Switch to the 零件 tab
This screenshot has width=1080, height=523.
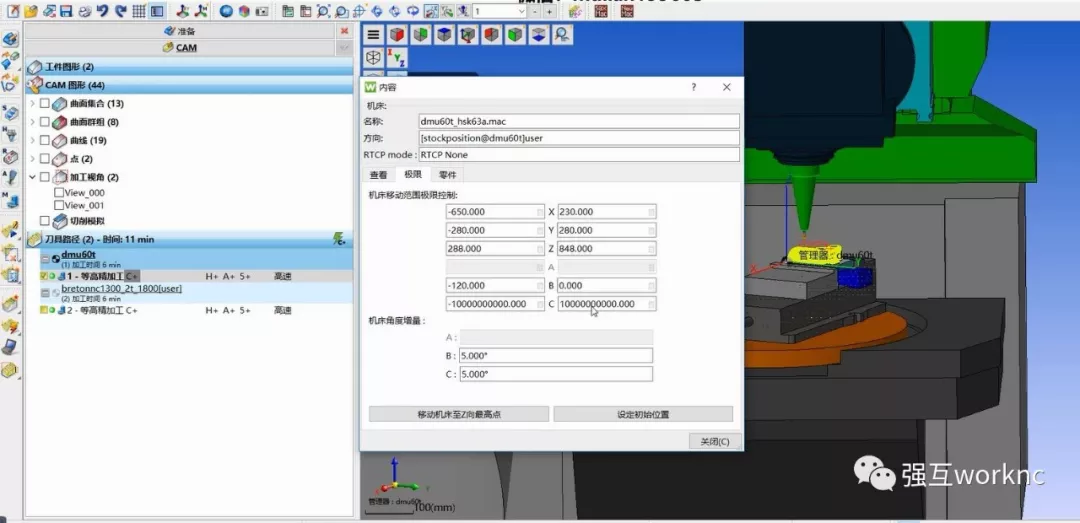(x=447, y=175)
